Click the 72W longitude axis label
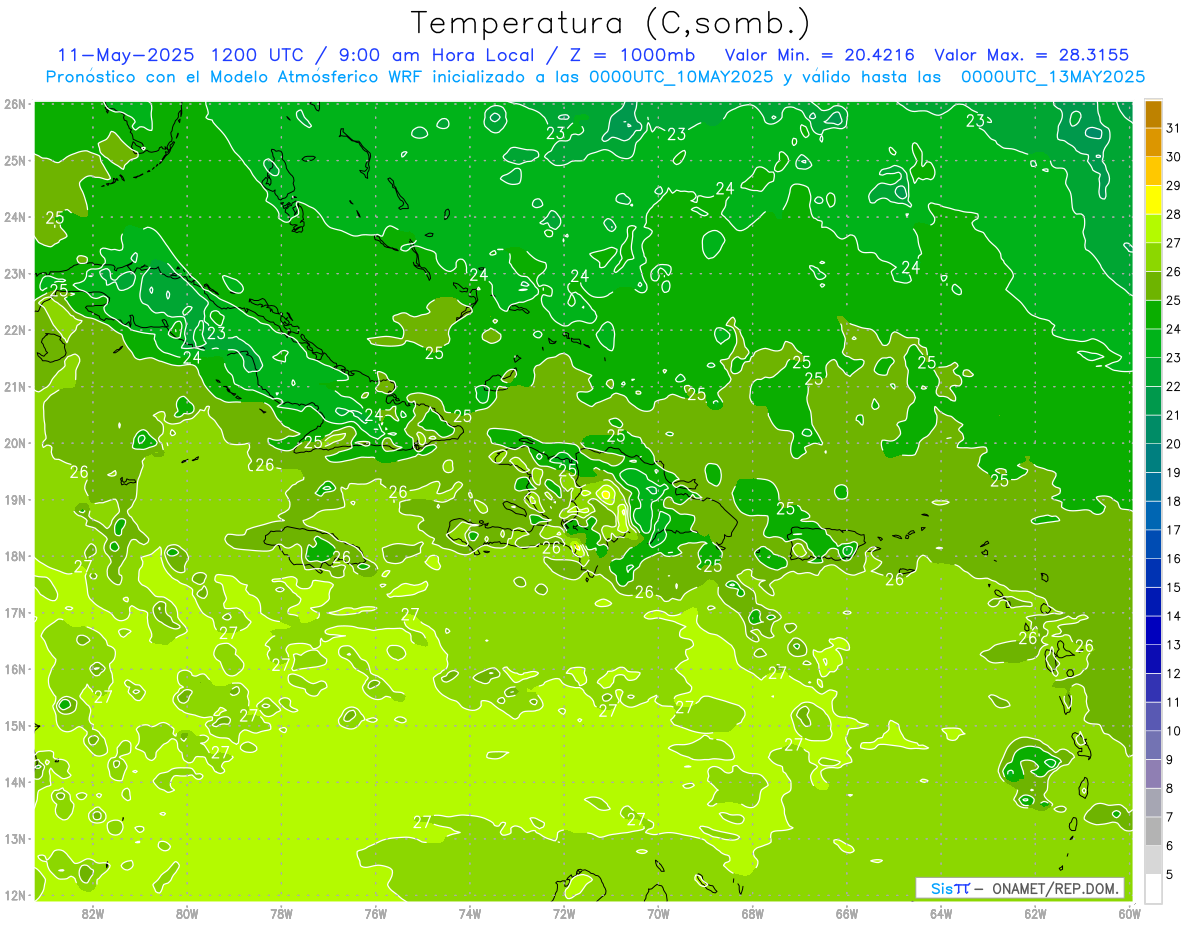 point(564,913)
